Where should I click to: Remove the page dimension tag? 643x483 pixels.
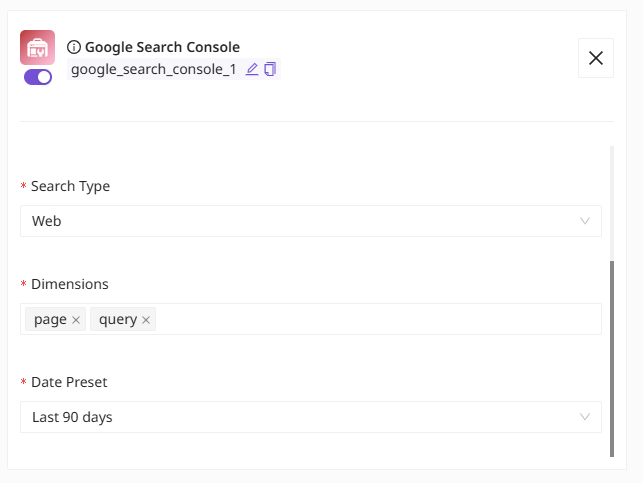point(76,320)
